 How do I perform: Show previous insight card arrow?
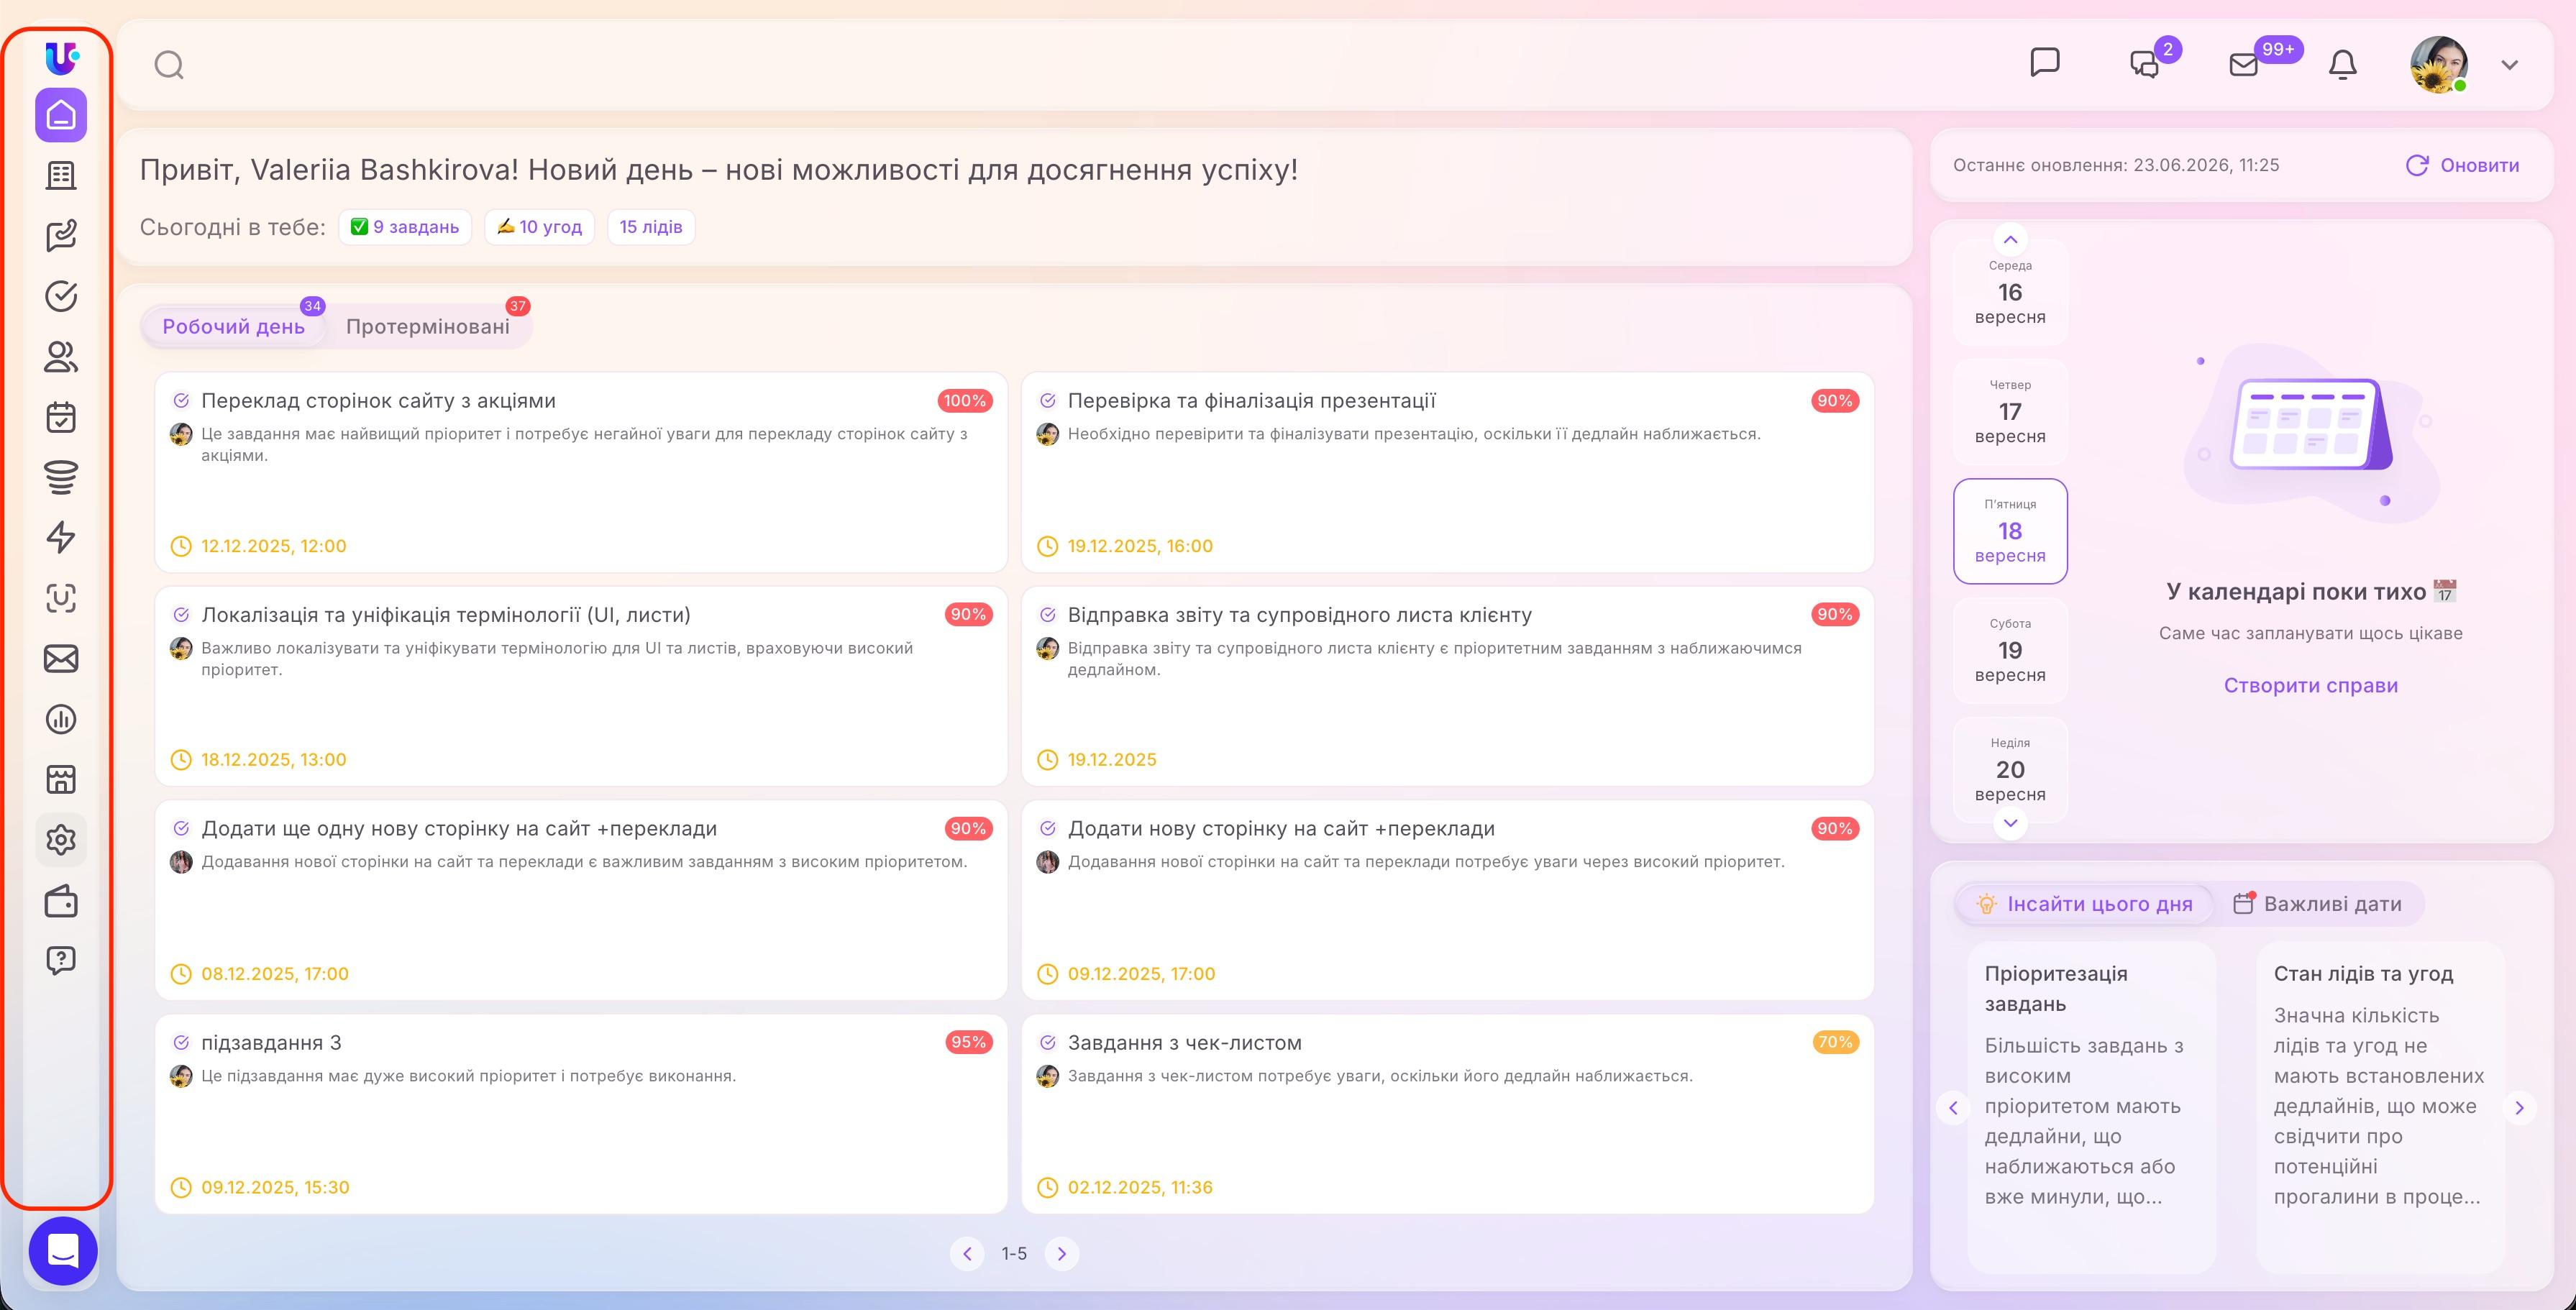[1953, 1108]
